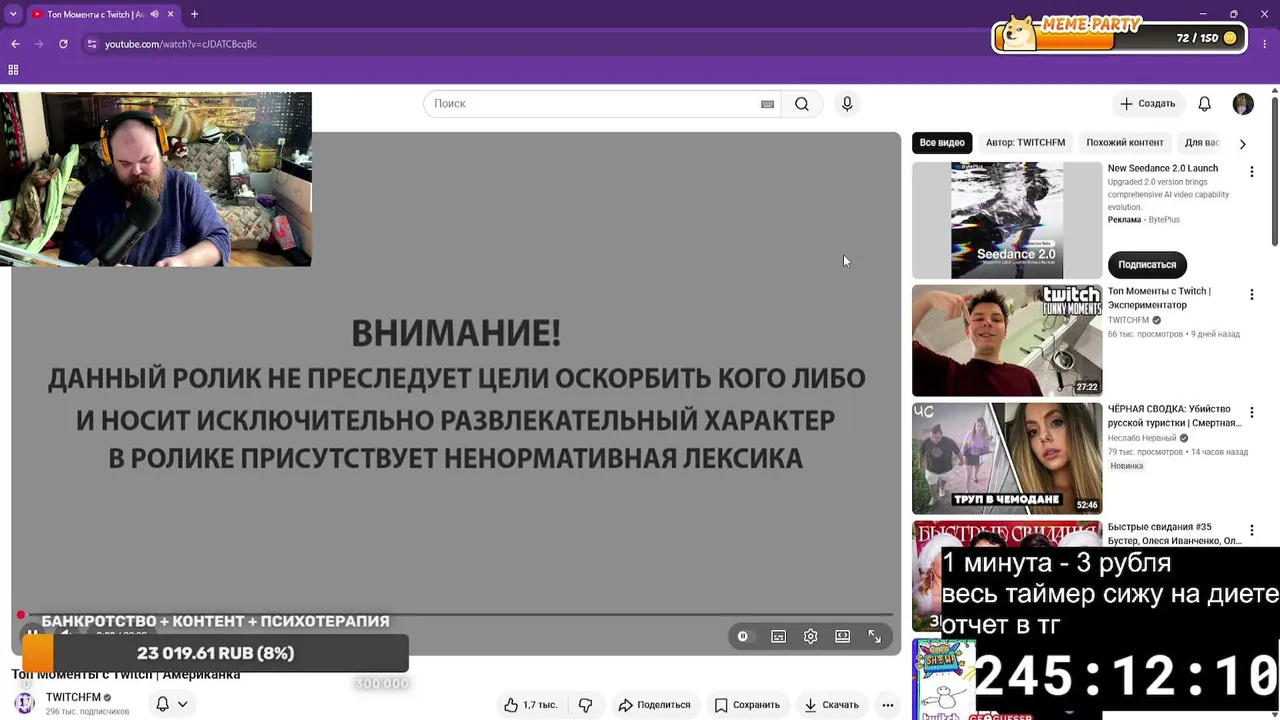Like the video with 1,7 тыс. likes

point(530,705)
